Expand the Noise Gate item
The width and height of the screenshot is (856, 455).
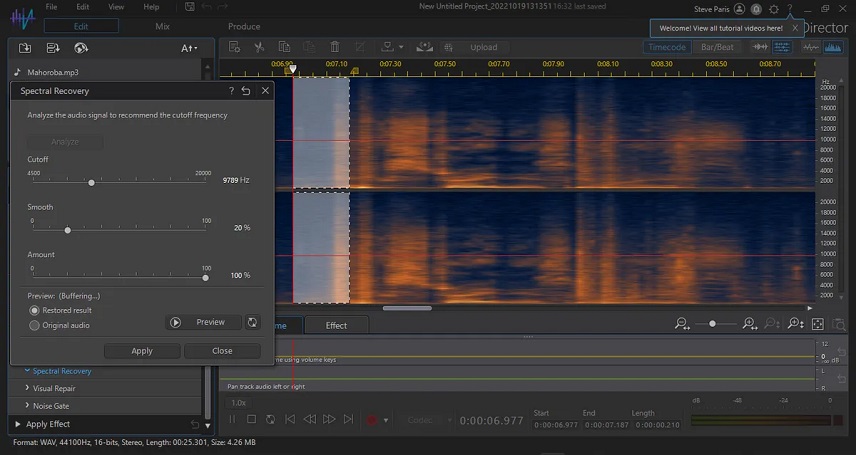pyautogui.click(x=27, y=405)
